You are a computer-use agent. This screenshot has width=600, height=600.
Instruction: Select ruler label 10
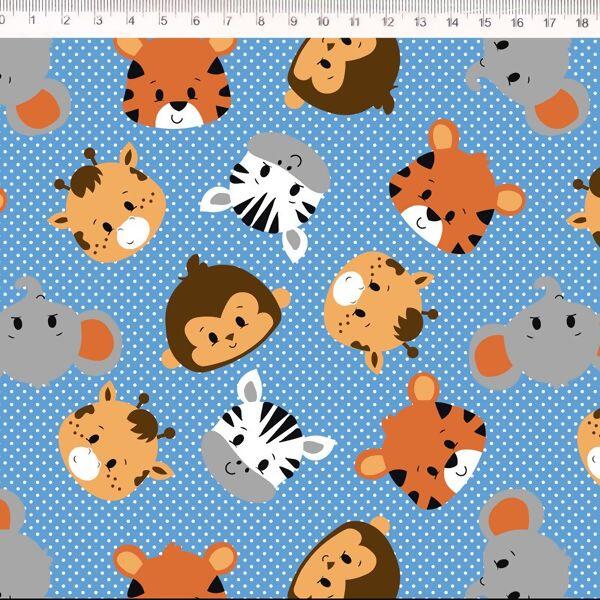(x=323, y=21)
